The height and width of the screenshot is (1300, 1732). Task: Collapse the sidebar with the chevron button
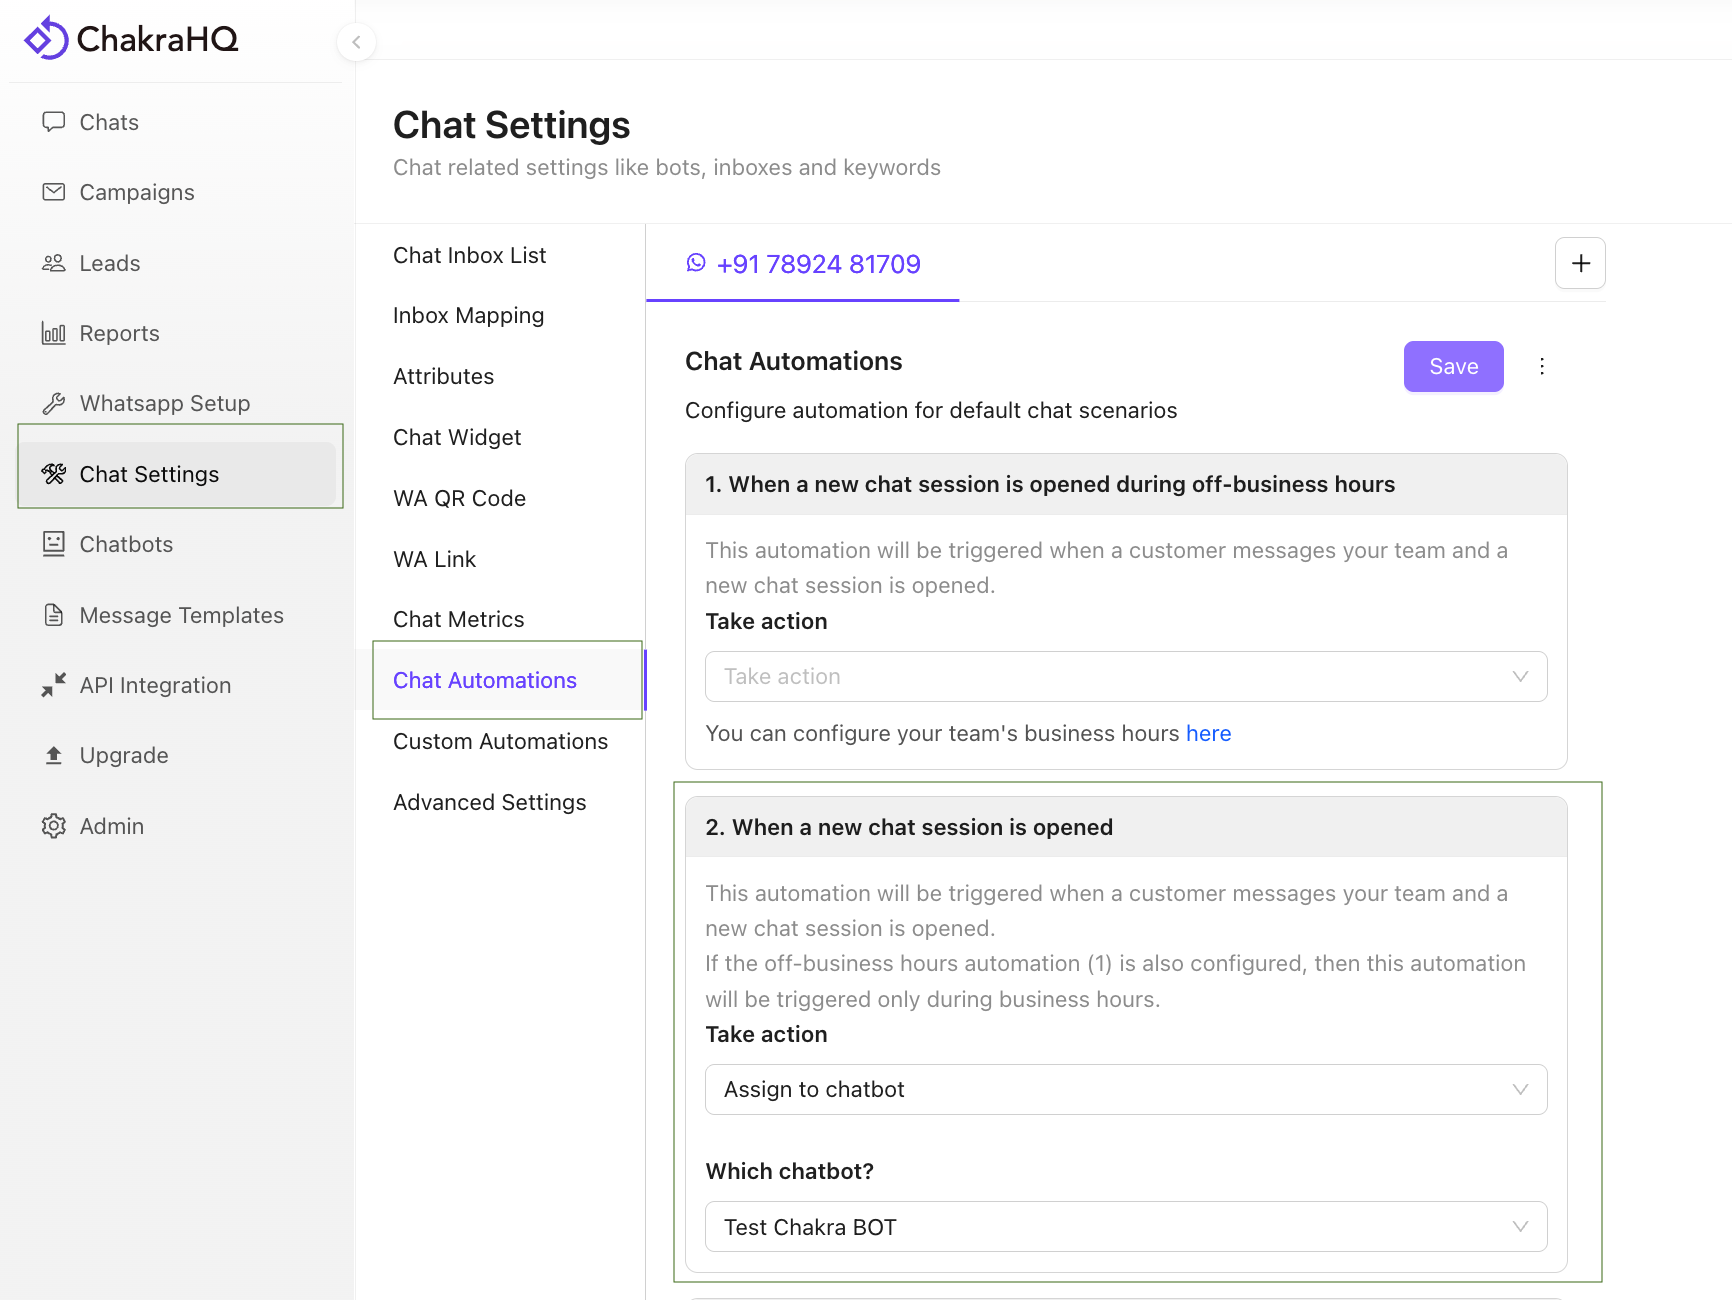356,42
